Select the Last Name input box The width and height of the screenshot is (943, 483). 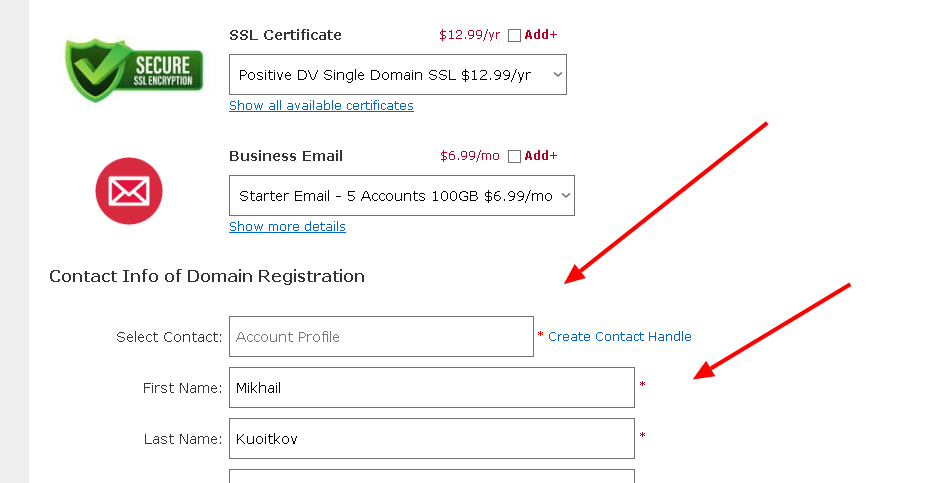431,439
